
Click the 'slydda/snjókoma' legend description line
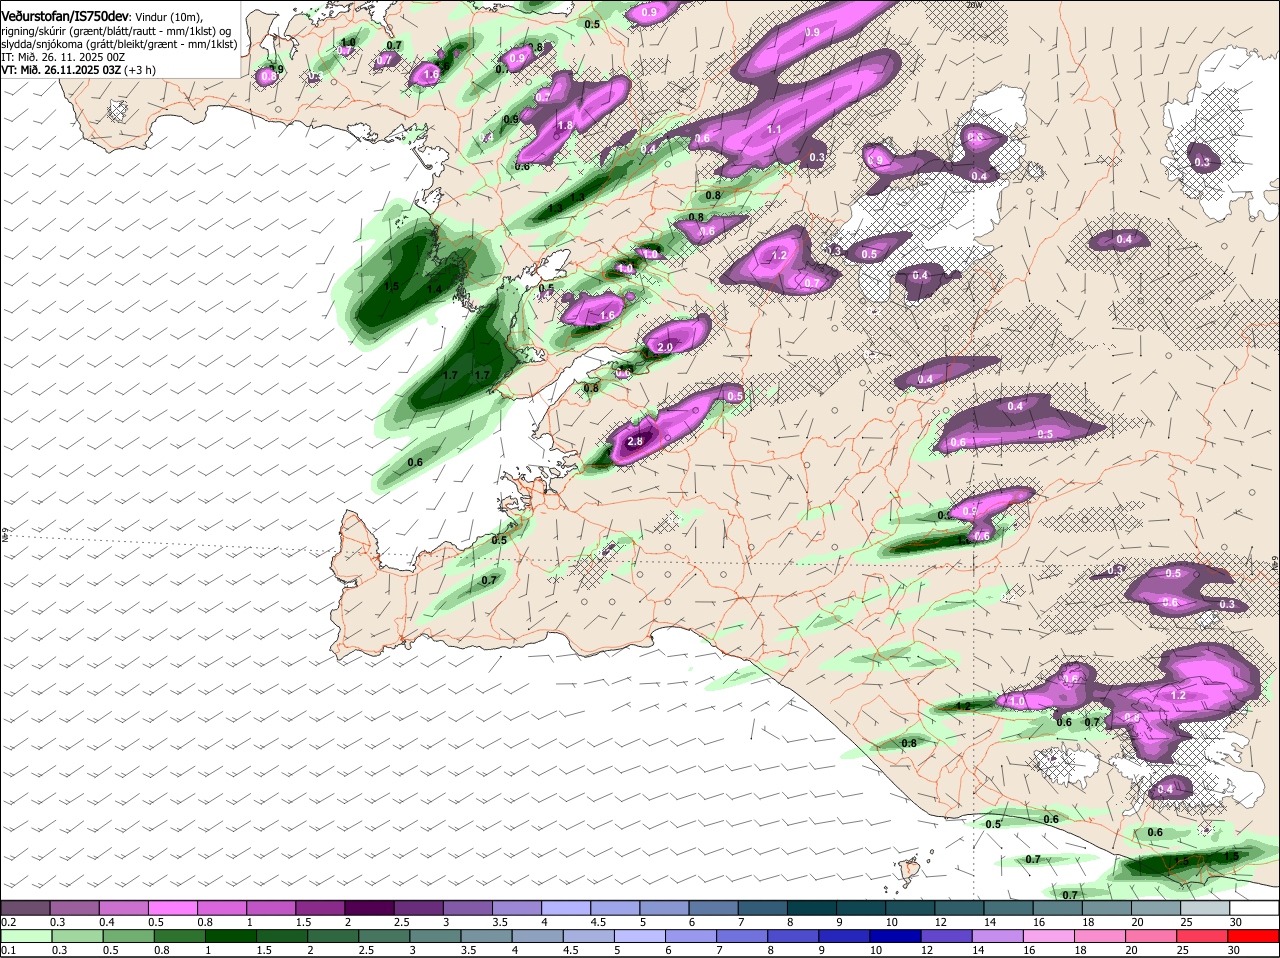(119, 44)
